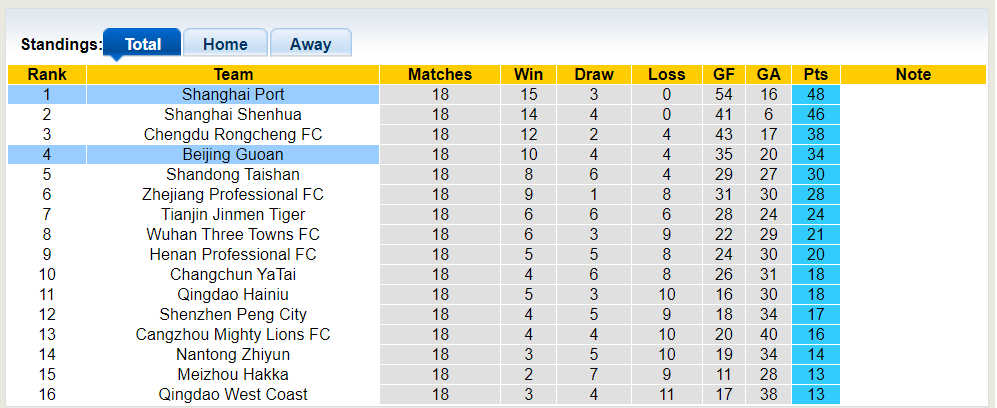Select the Beijing Guoan team row

click(233, 154)
